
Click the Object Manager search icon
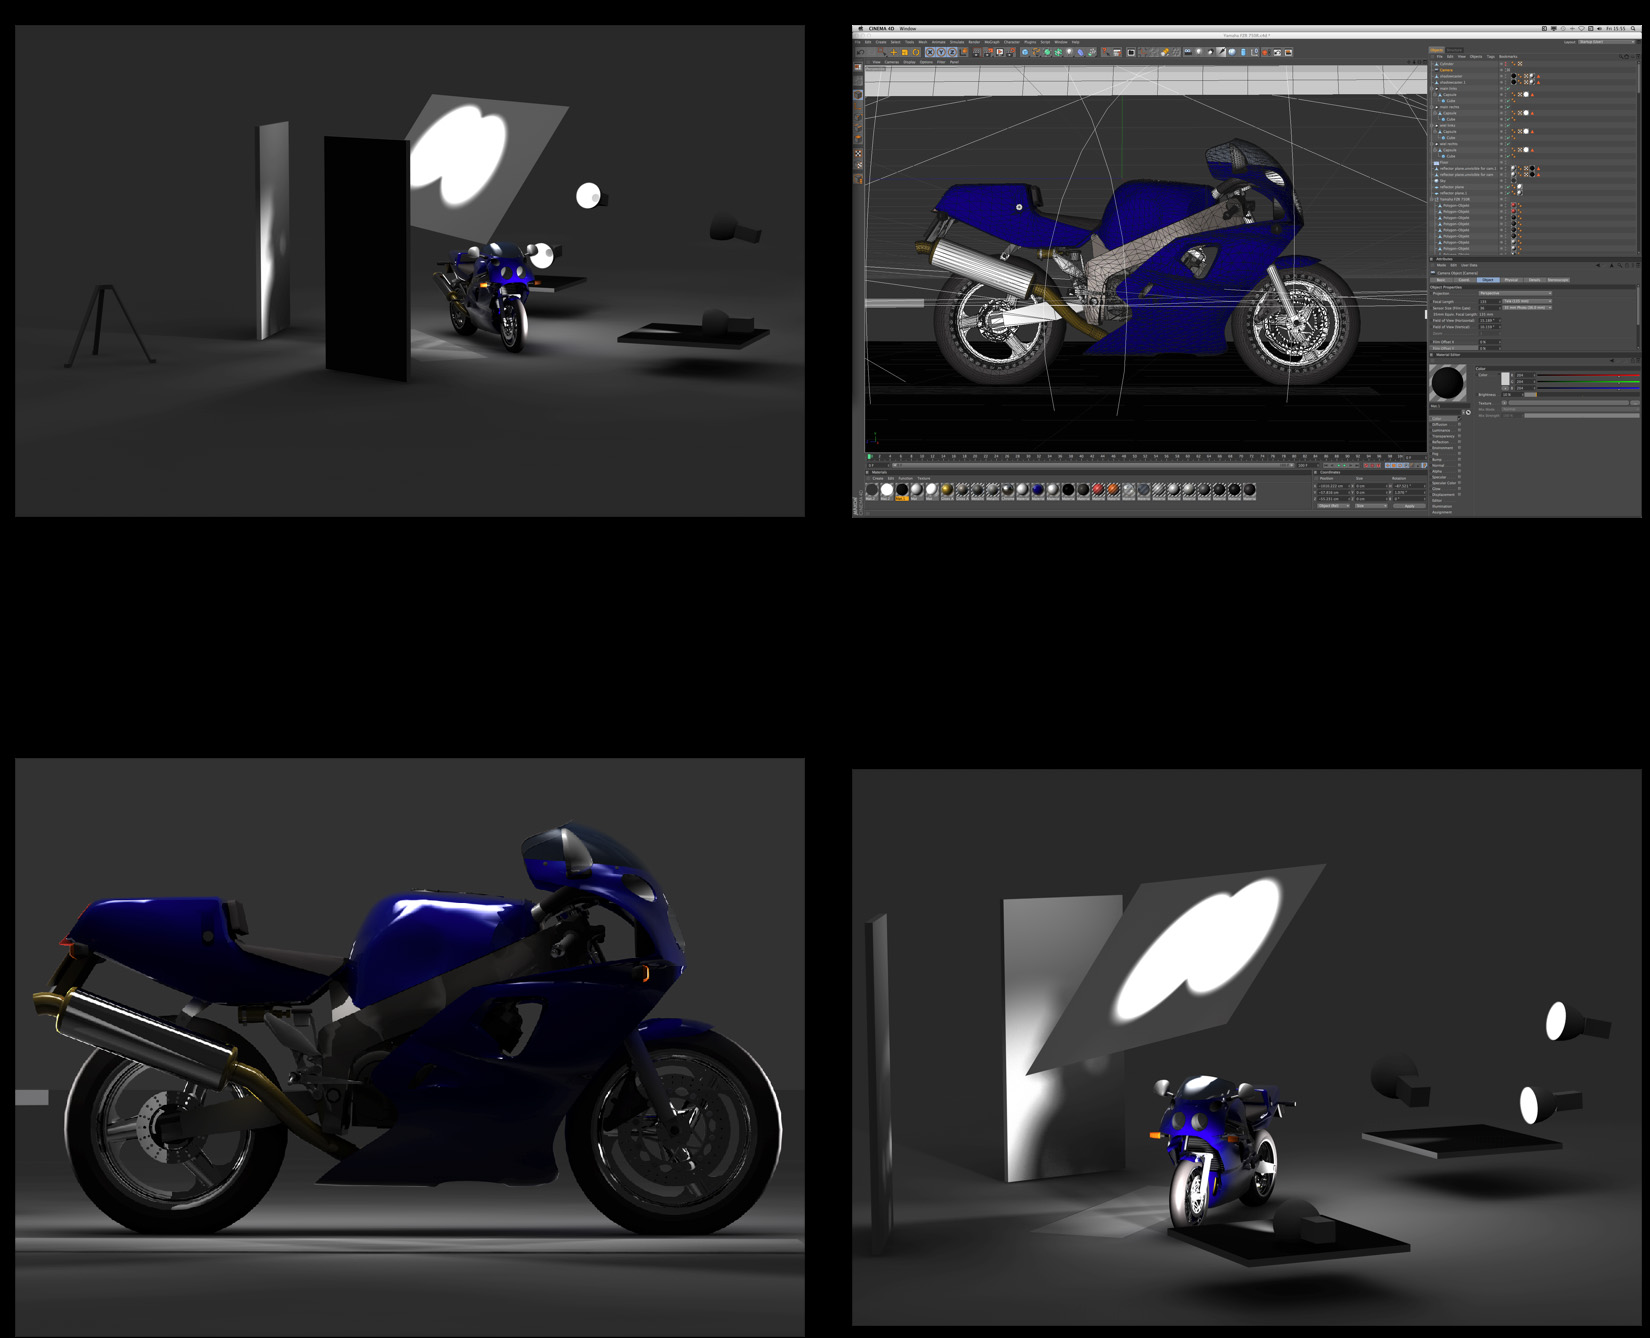coord(1621,57)
